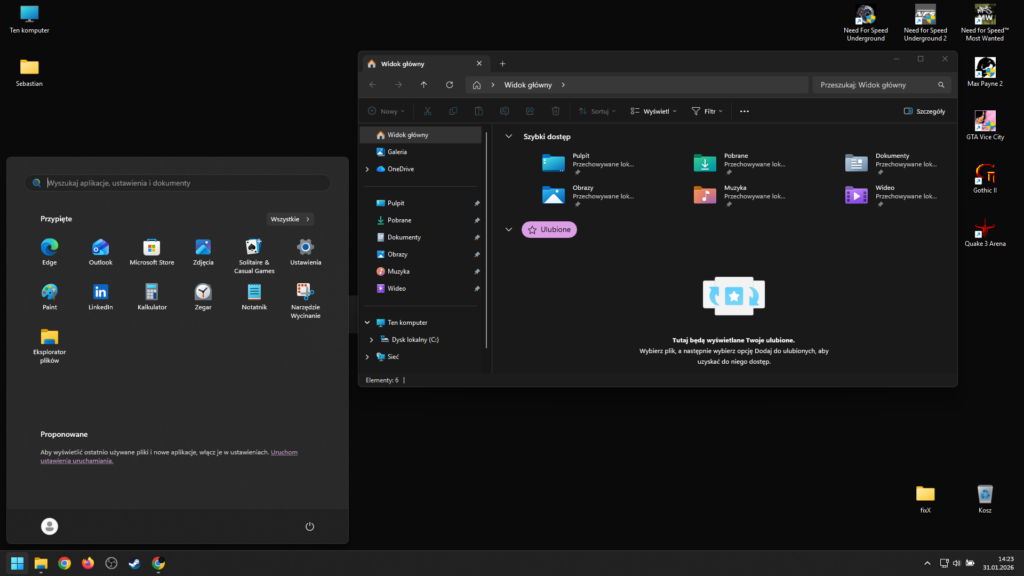
Task: Select Galeria in the navigation pane
Action: (396, 152)
